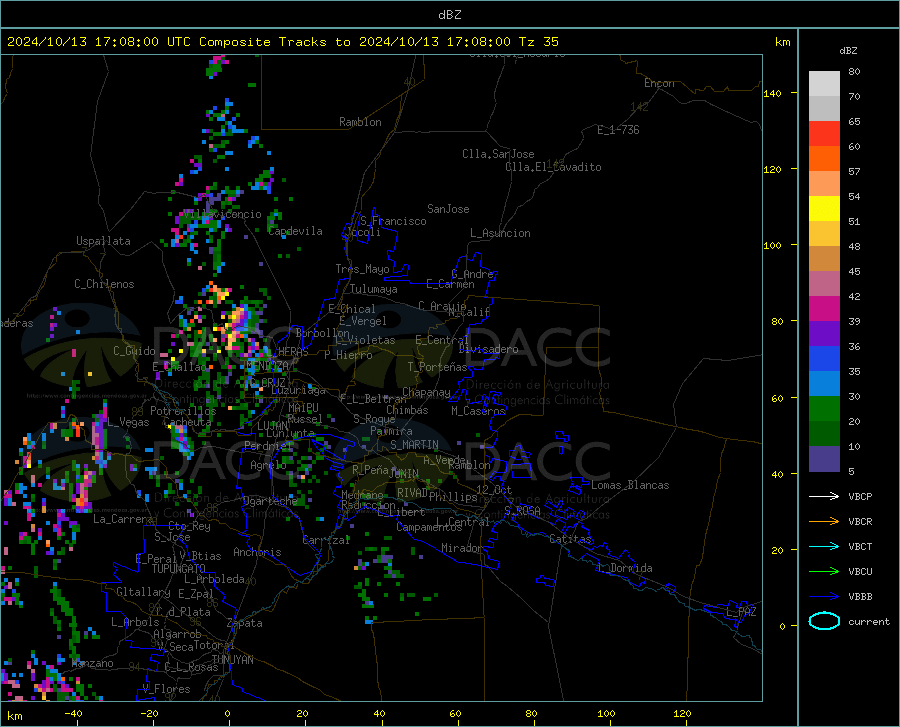The height and width of the screenshot is (727, 900).
Task: Click the 'L_Dormida' map label
Action: tap(625, 568)
